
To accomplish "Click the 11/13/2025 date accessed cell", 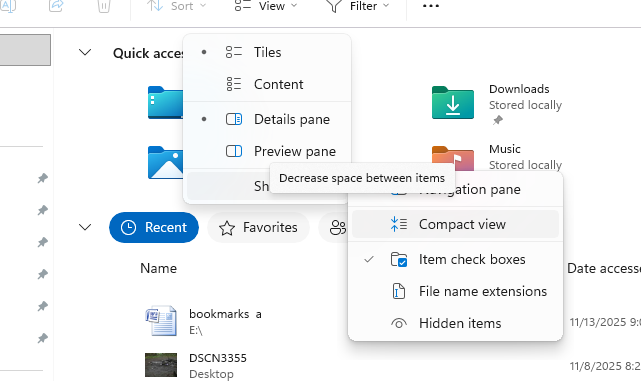I will (605, 322).
